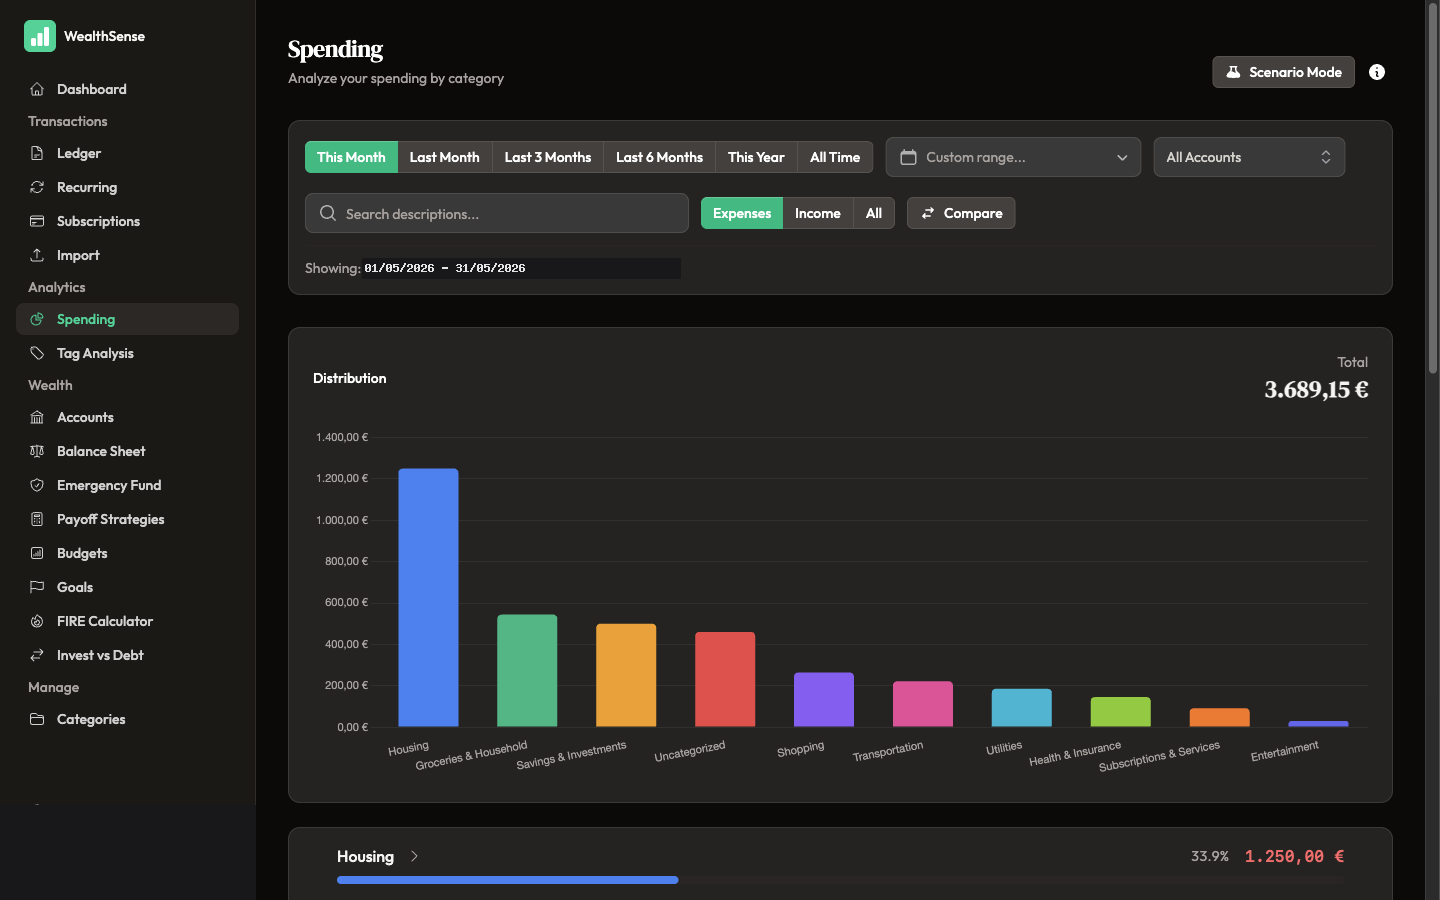Click the blue Housing bar in chart

[428, 597]
